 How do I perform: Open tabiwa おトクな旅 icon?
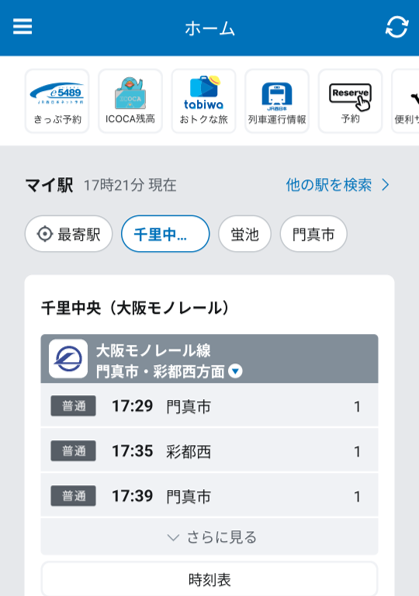pos(204,101)
